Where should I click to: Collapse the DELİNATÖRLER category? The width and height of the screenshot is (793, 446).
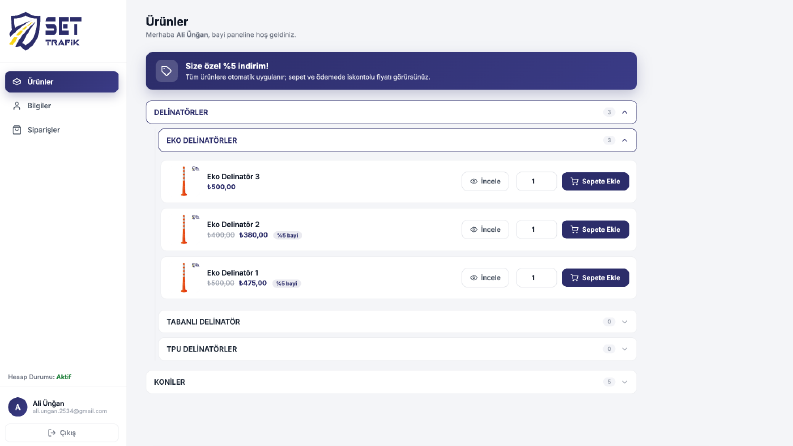click(x=391, y=112)
